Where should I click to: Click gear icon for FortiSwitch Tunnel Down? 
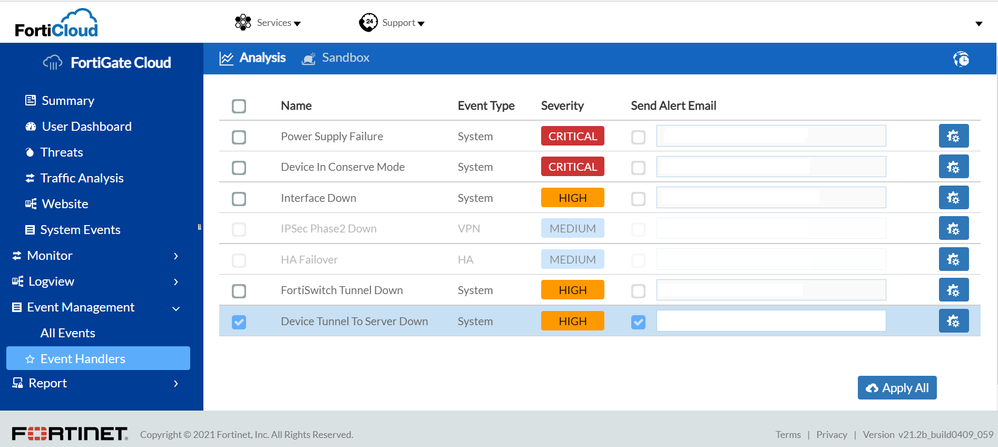(953, 290)
